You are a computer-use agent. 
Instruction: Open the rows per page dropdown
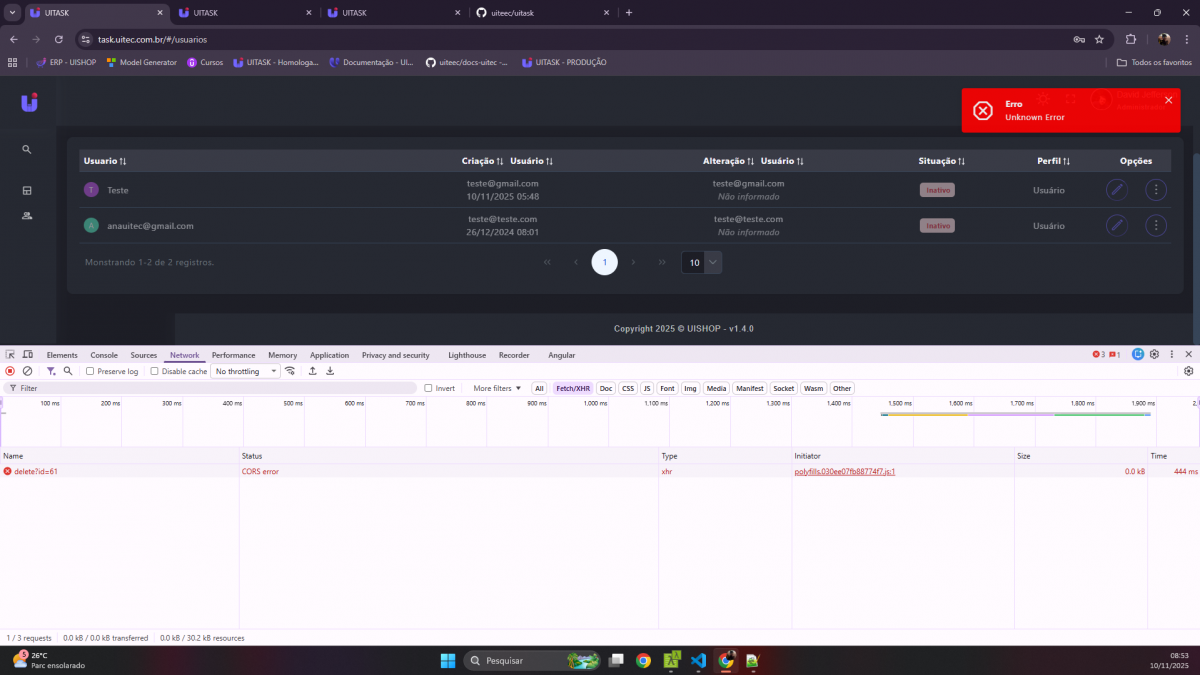pyautogui.click(x=701, y=262)
